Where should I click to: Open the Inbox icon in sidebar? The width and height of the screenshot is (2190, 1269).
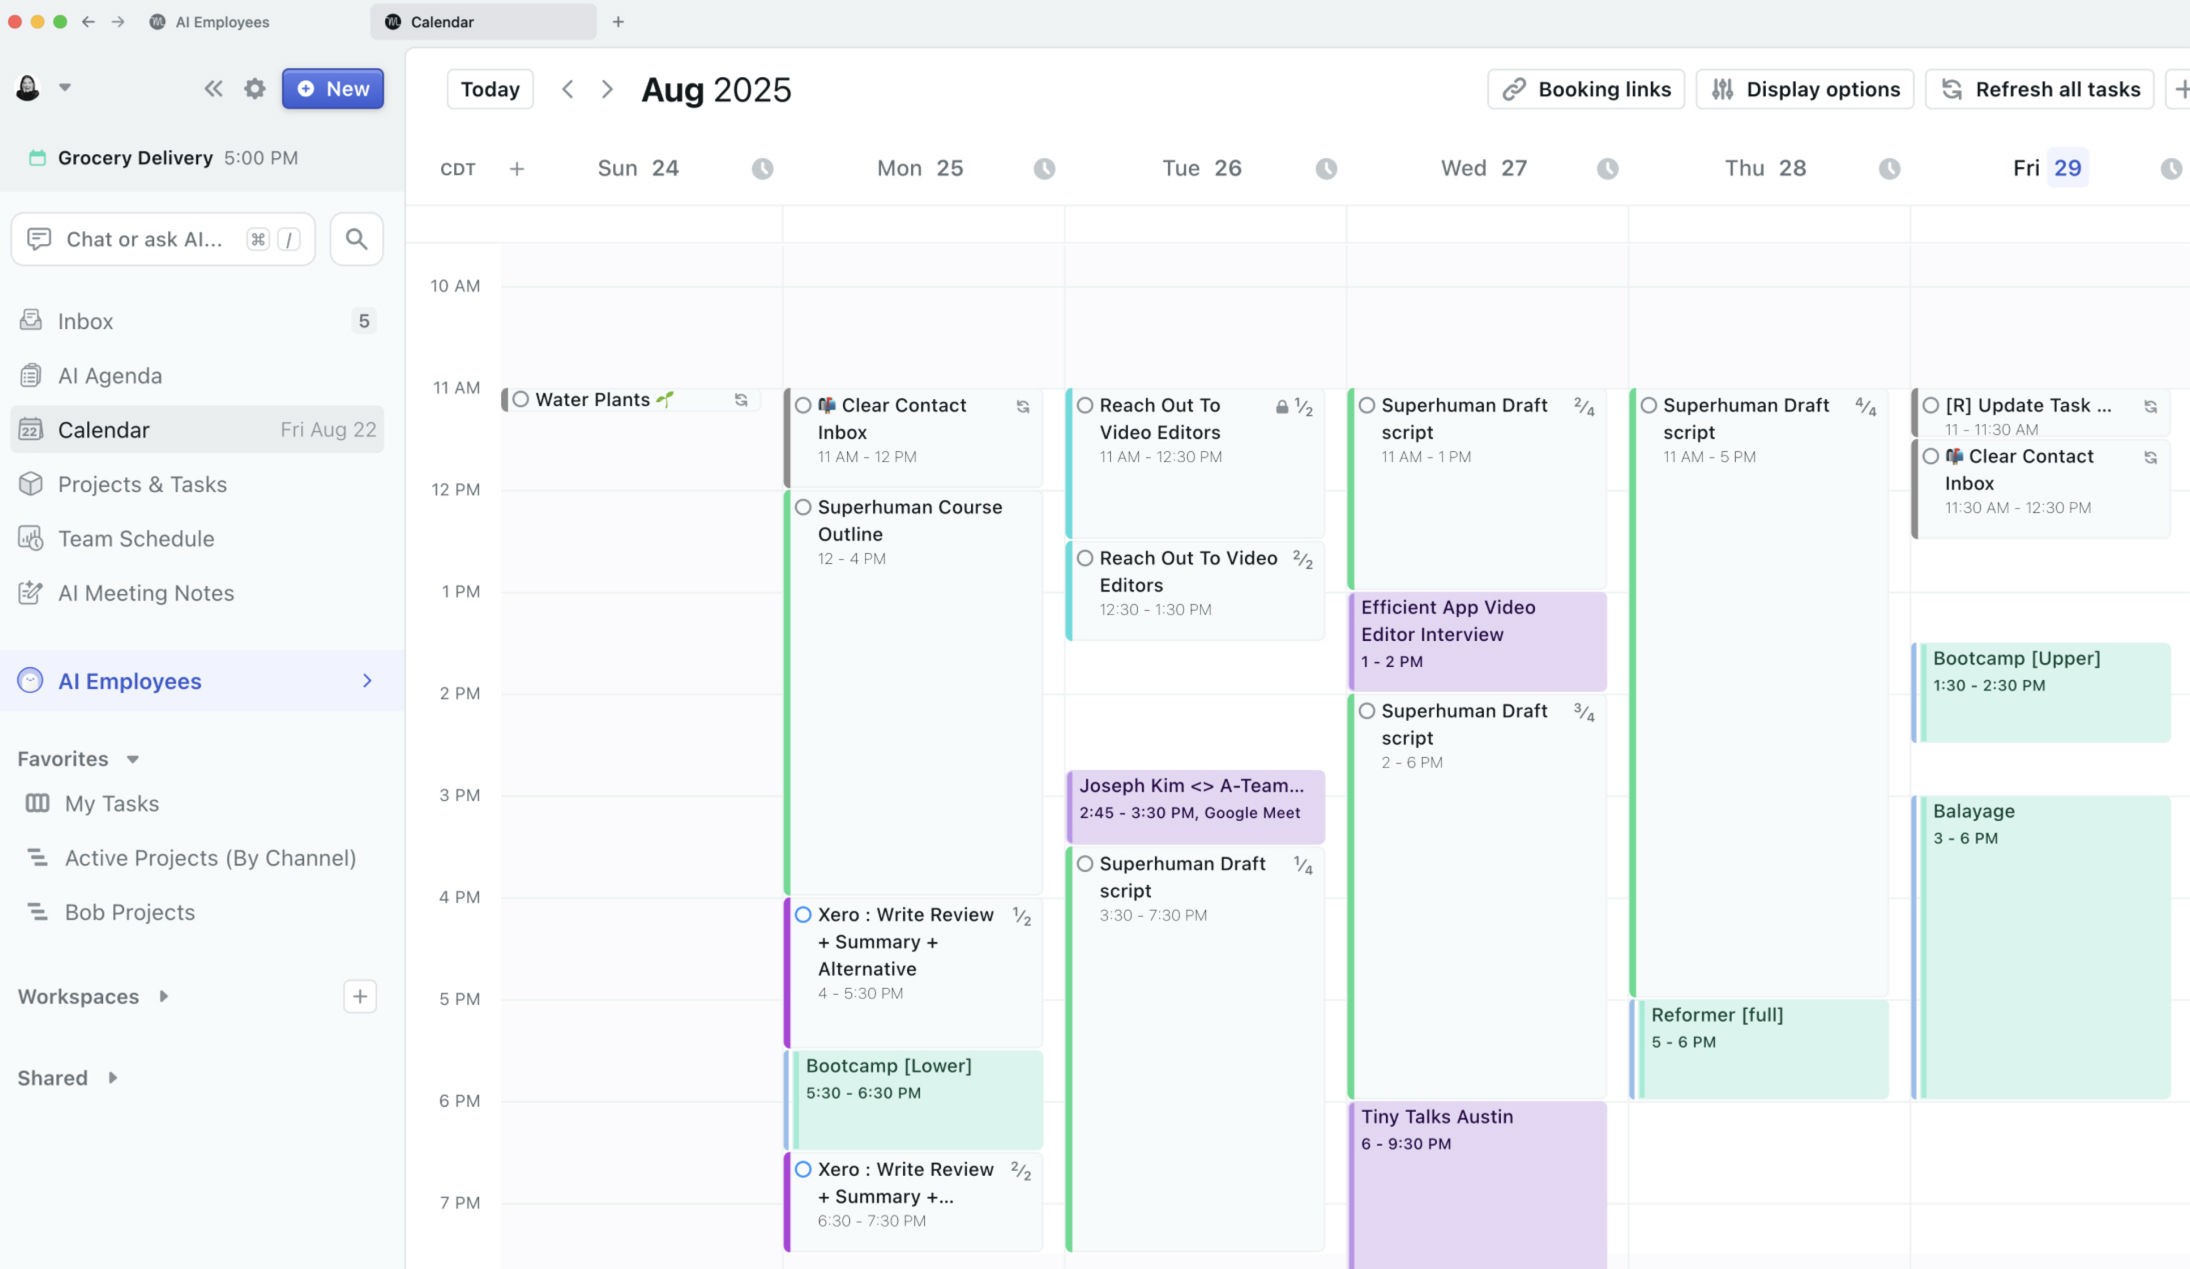click(x=31, y=320)
